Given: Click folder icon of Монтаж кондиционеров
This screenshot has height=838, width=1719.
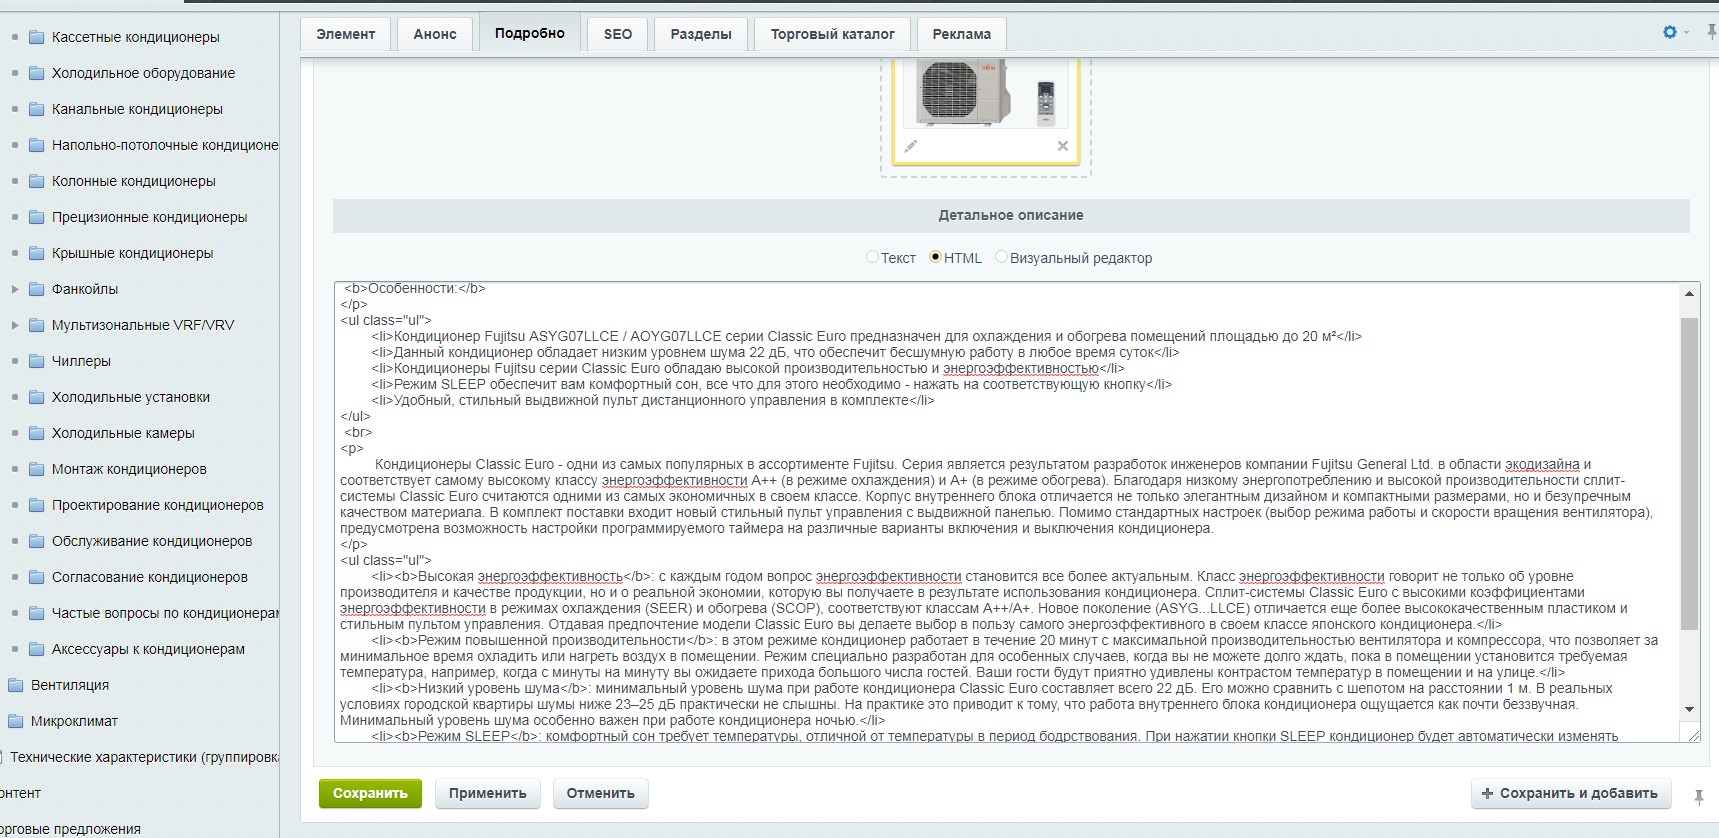Looking at the screenshot, I should click(x=37, y=469).
